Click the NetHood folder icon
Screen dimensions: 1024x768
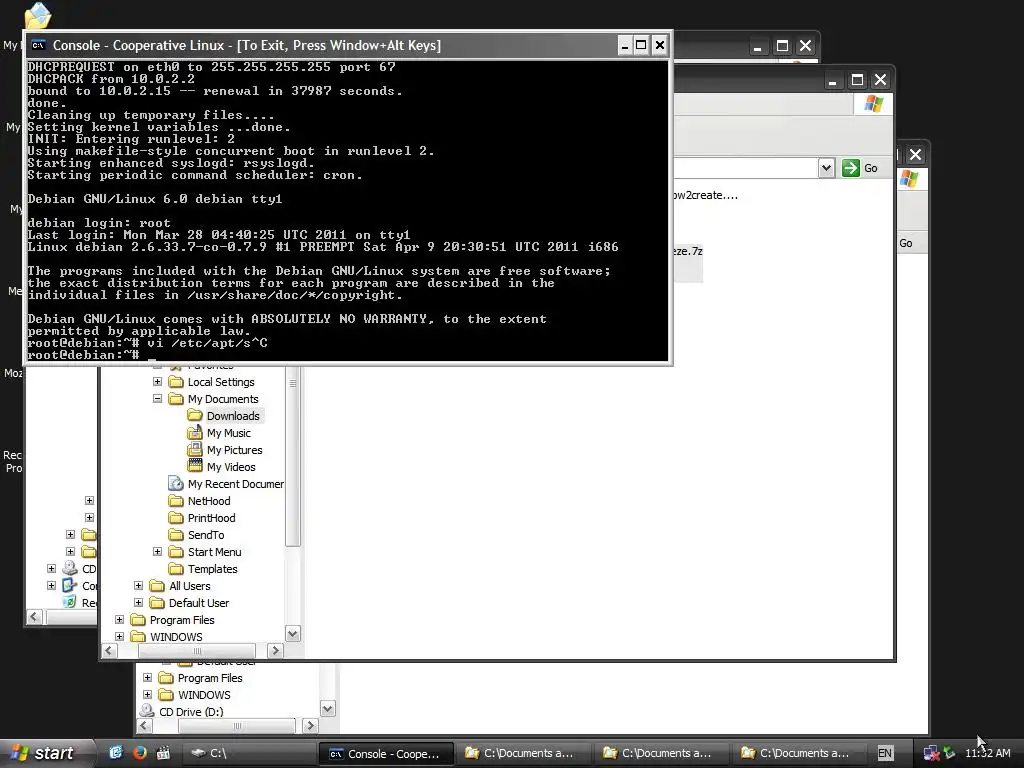click(x=176, y=500)
